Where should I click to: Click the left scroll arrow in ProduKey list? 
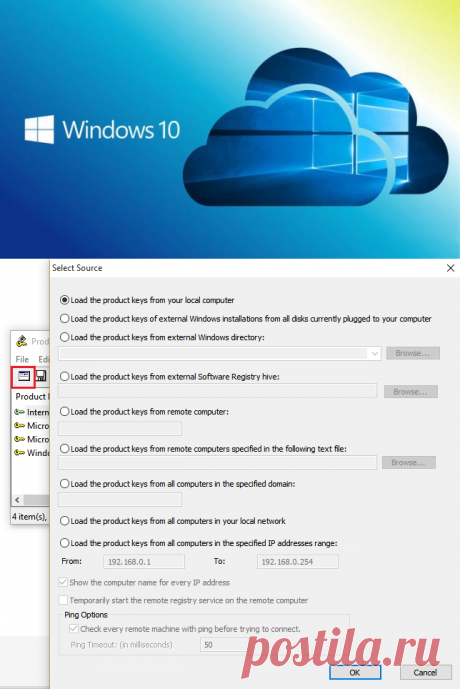(18, 500)
